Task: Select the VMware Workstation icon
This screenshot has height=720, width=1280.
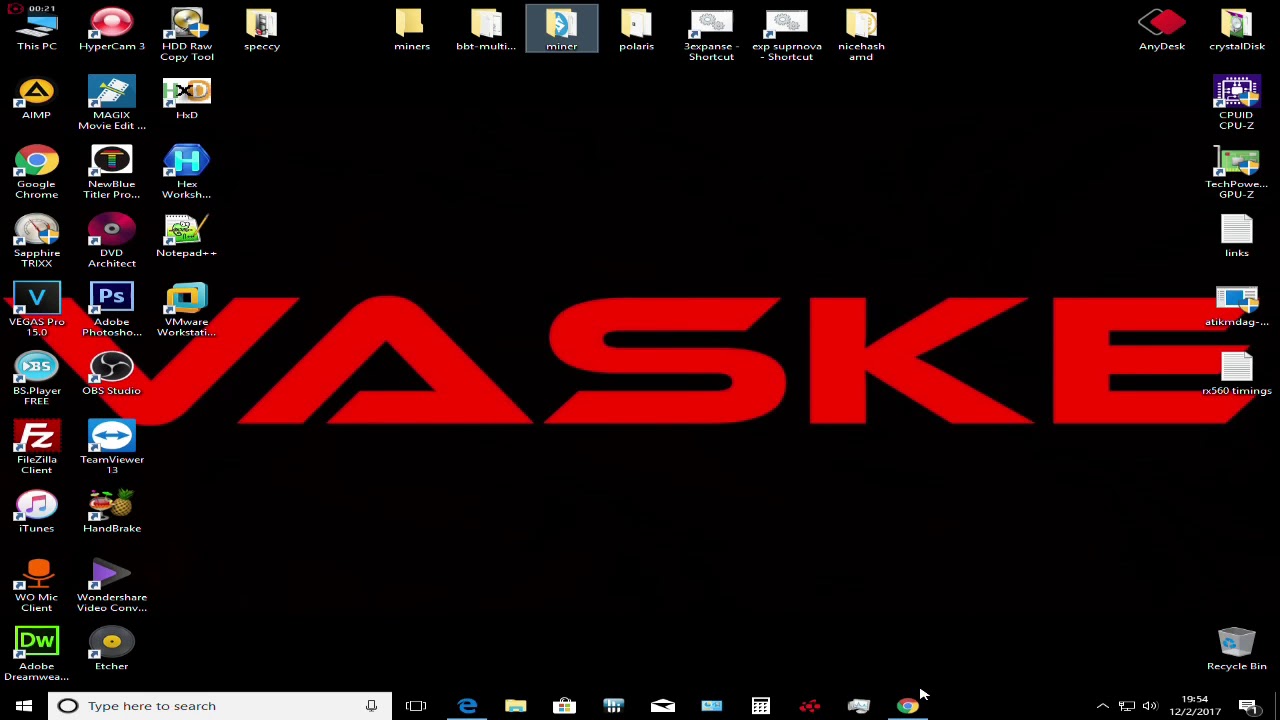Action: [187, 311]
